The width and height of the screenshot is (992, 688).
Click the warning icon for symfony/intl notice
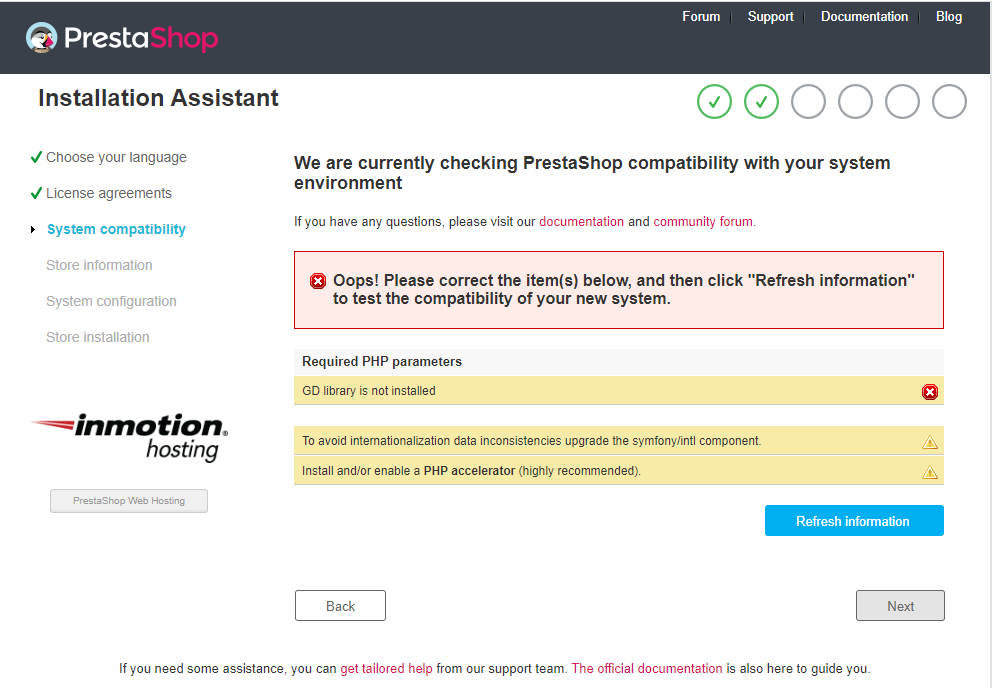tap(930, 442)
